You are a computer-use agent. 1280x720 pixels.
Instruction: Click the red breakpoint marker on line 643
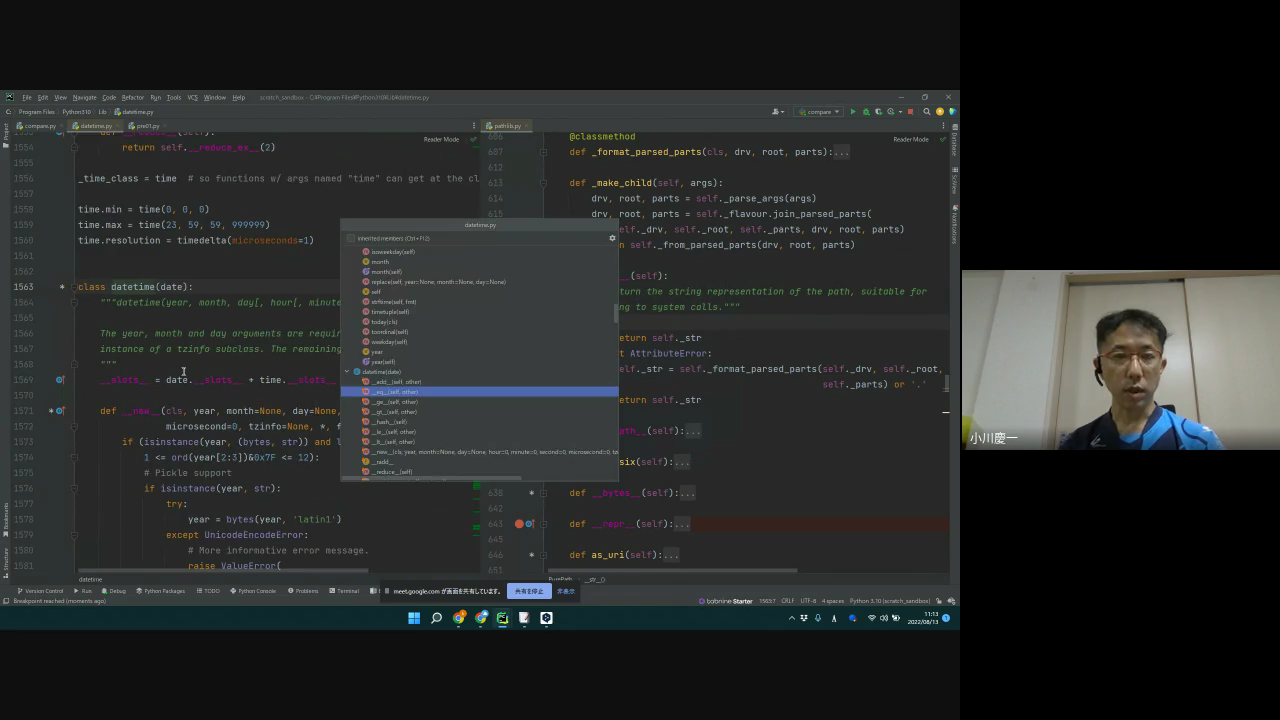(x=519, y=524)
